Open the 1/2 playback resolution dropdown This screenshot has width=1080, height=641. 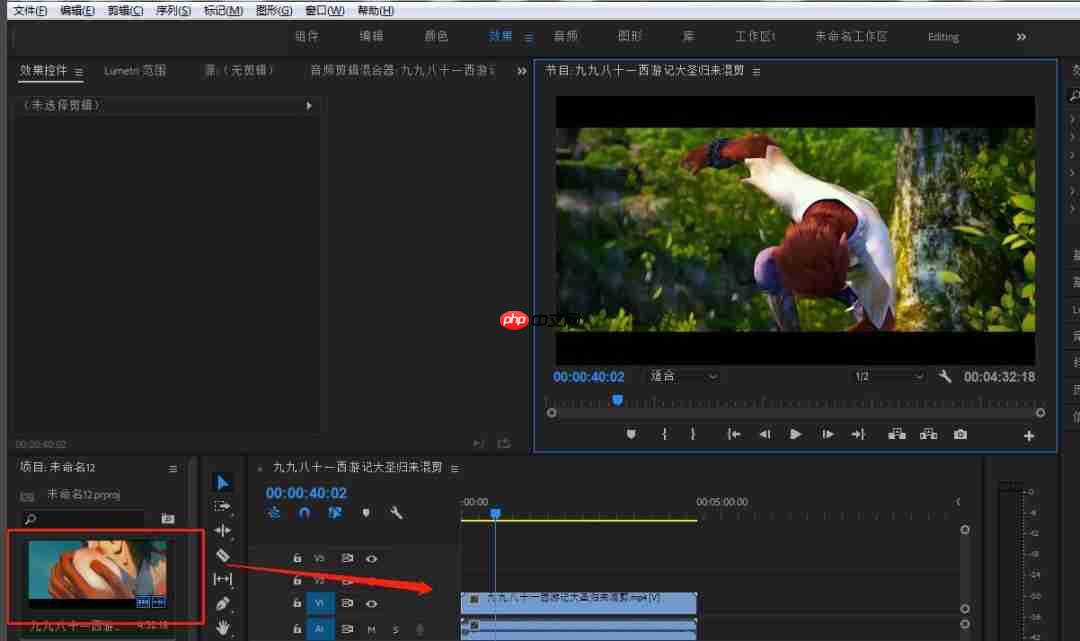coord(887,376)
